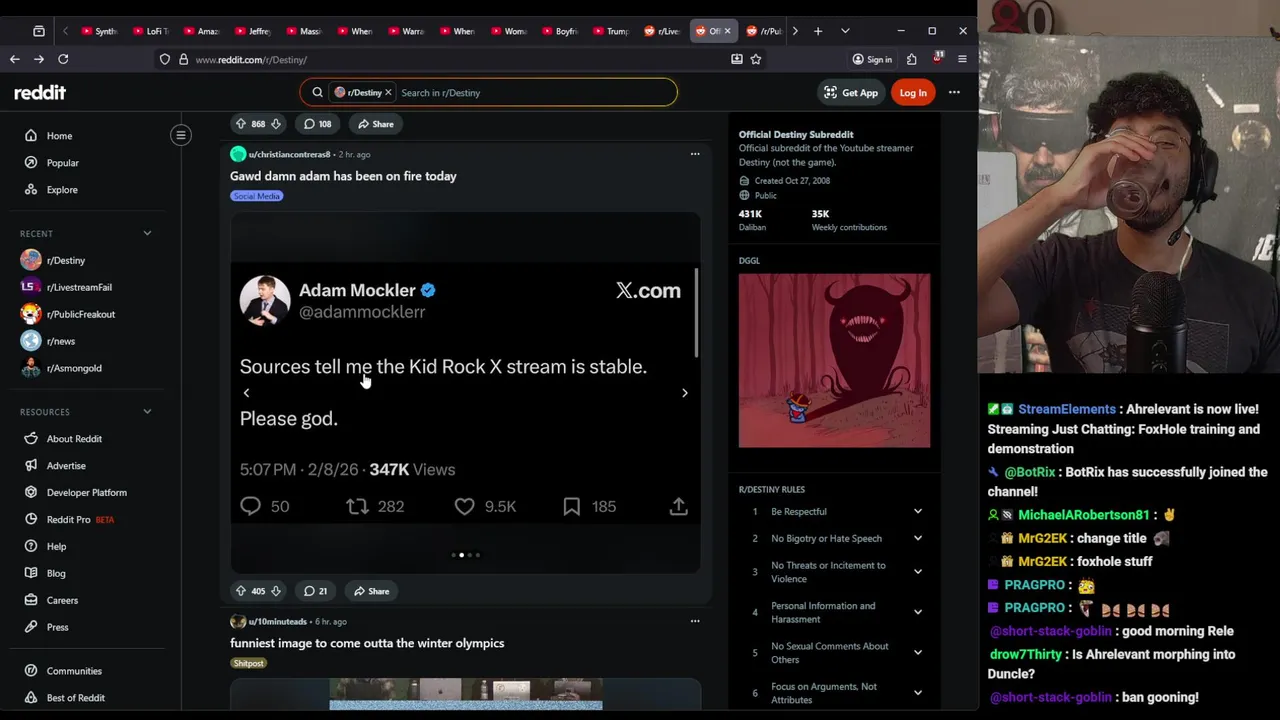
Task: Upvote the post showing 868 score
Action: tap(240, 124)
